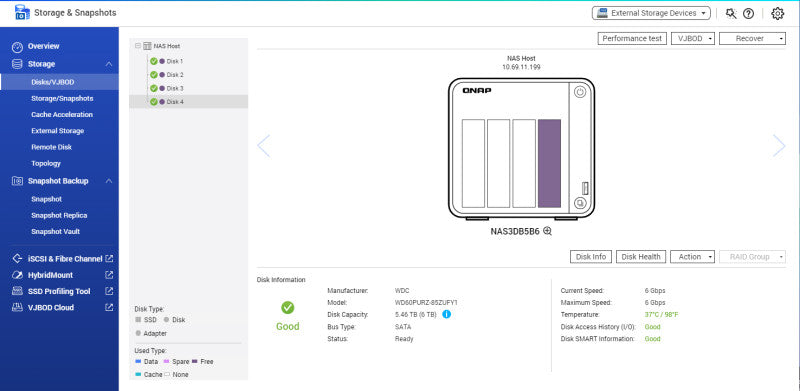Open the settings gear icon

tap(778, 13)
